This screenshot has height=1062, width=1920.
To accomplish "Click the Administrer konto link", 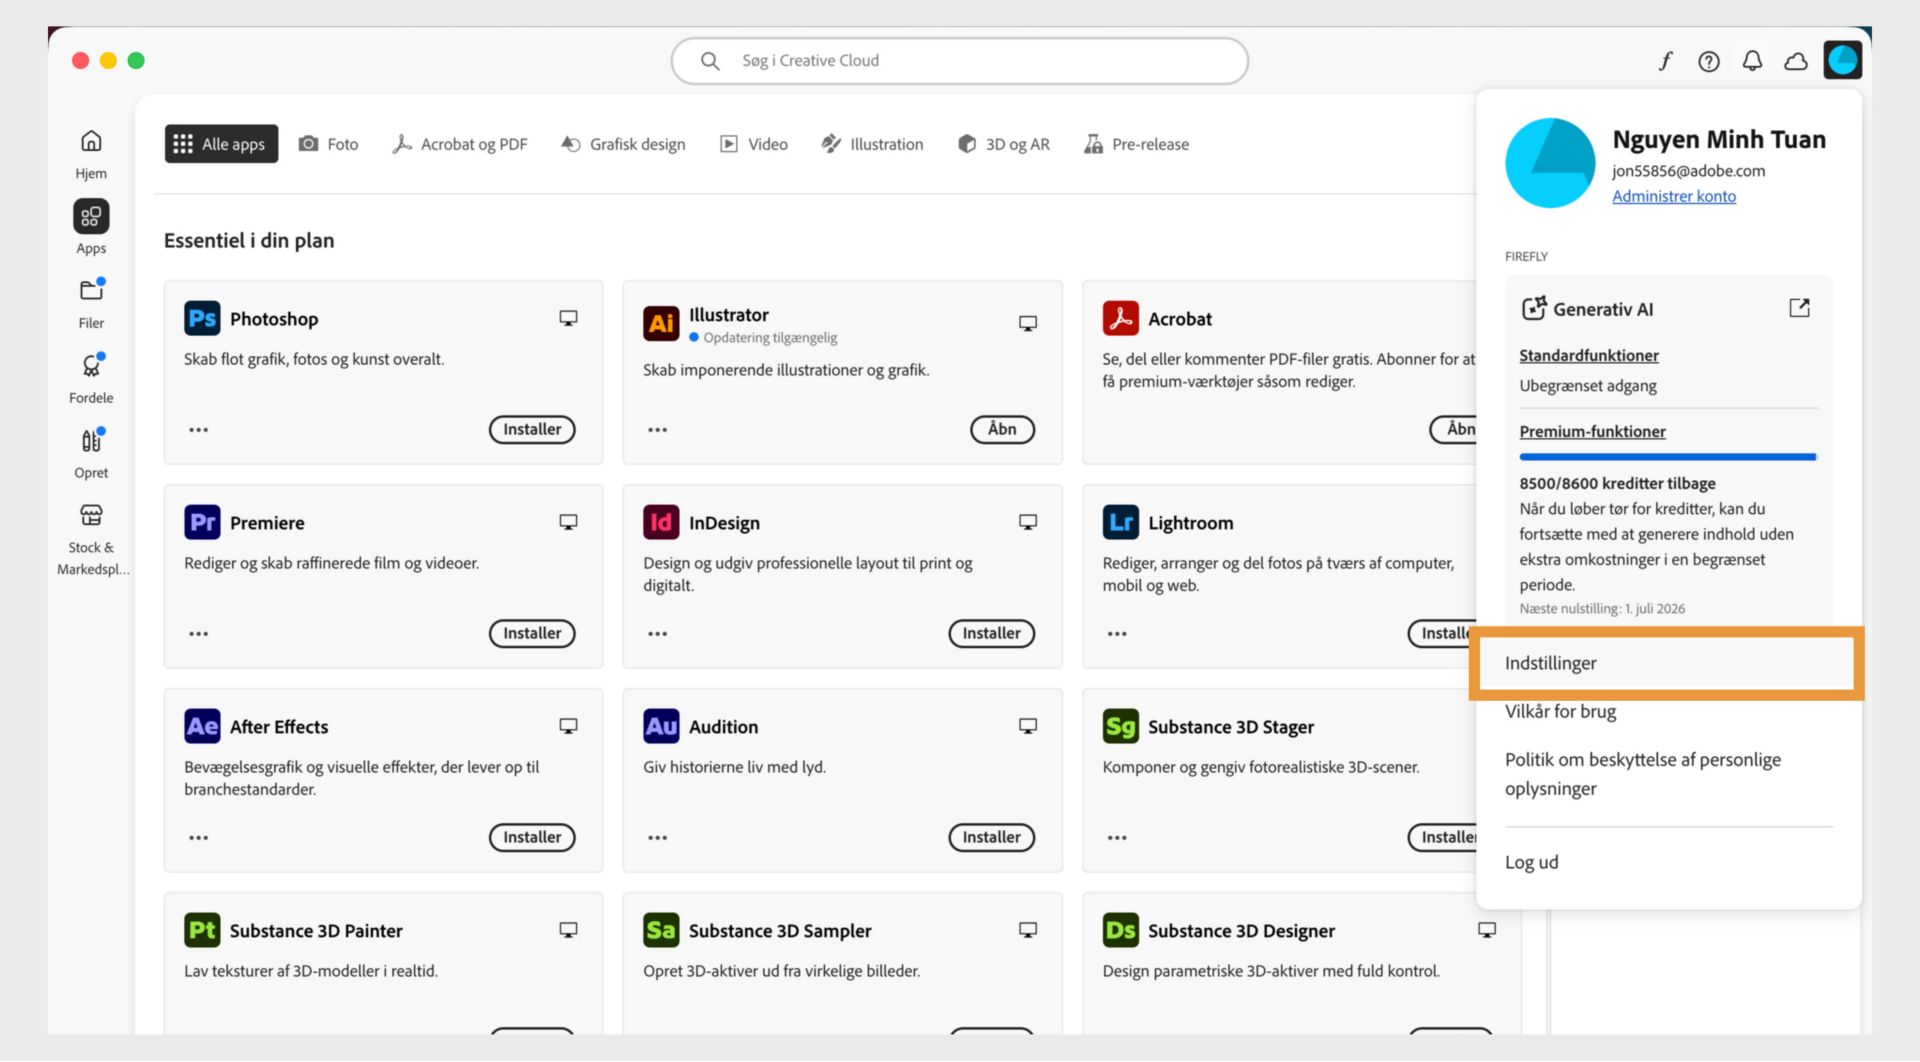I will [x=1674, y=196].
